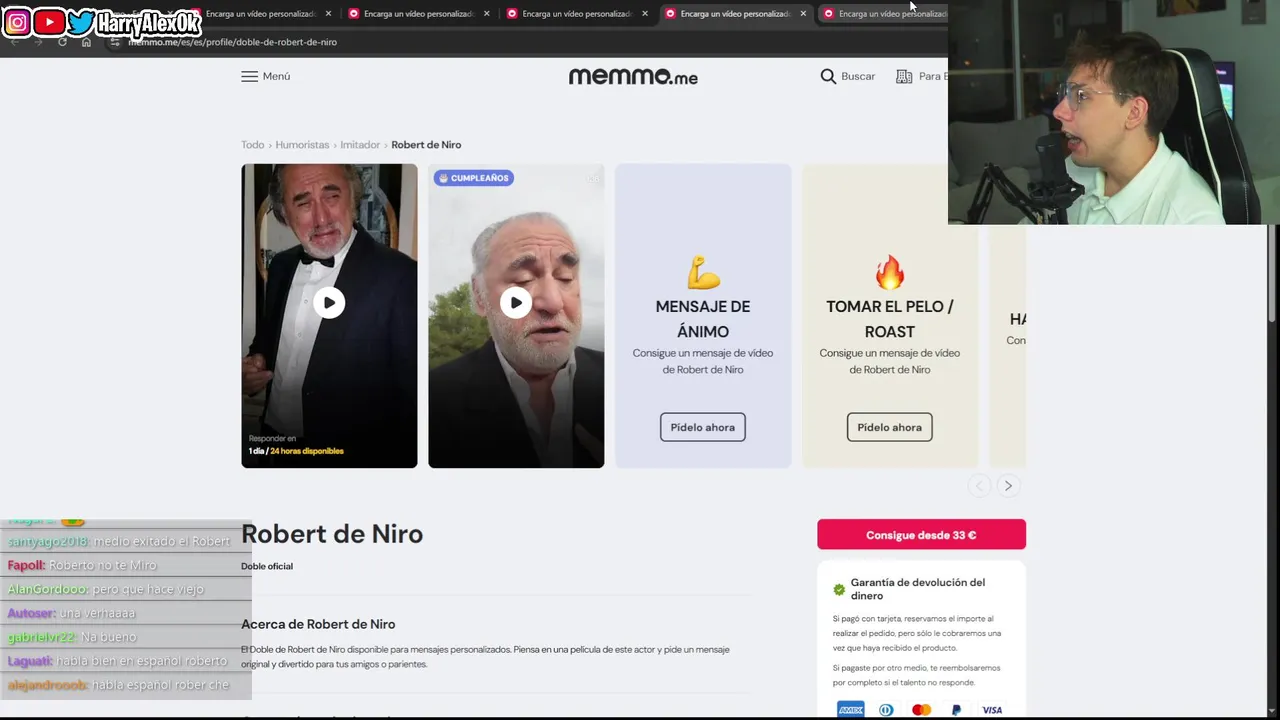Viewport: 1280px width, 720px height.
Task: Click the PayPal payment icon
Action: coord(956,710)
